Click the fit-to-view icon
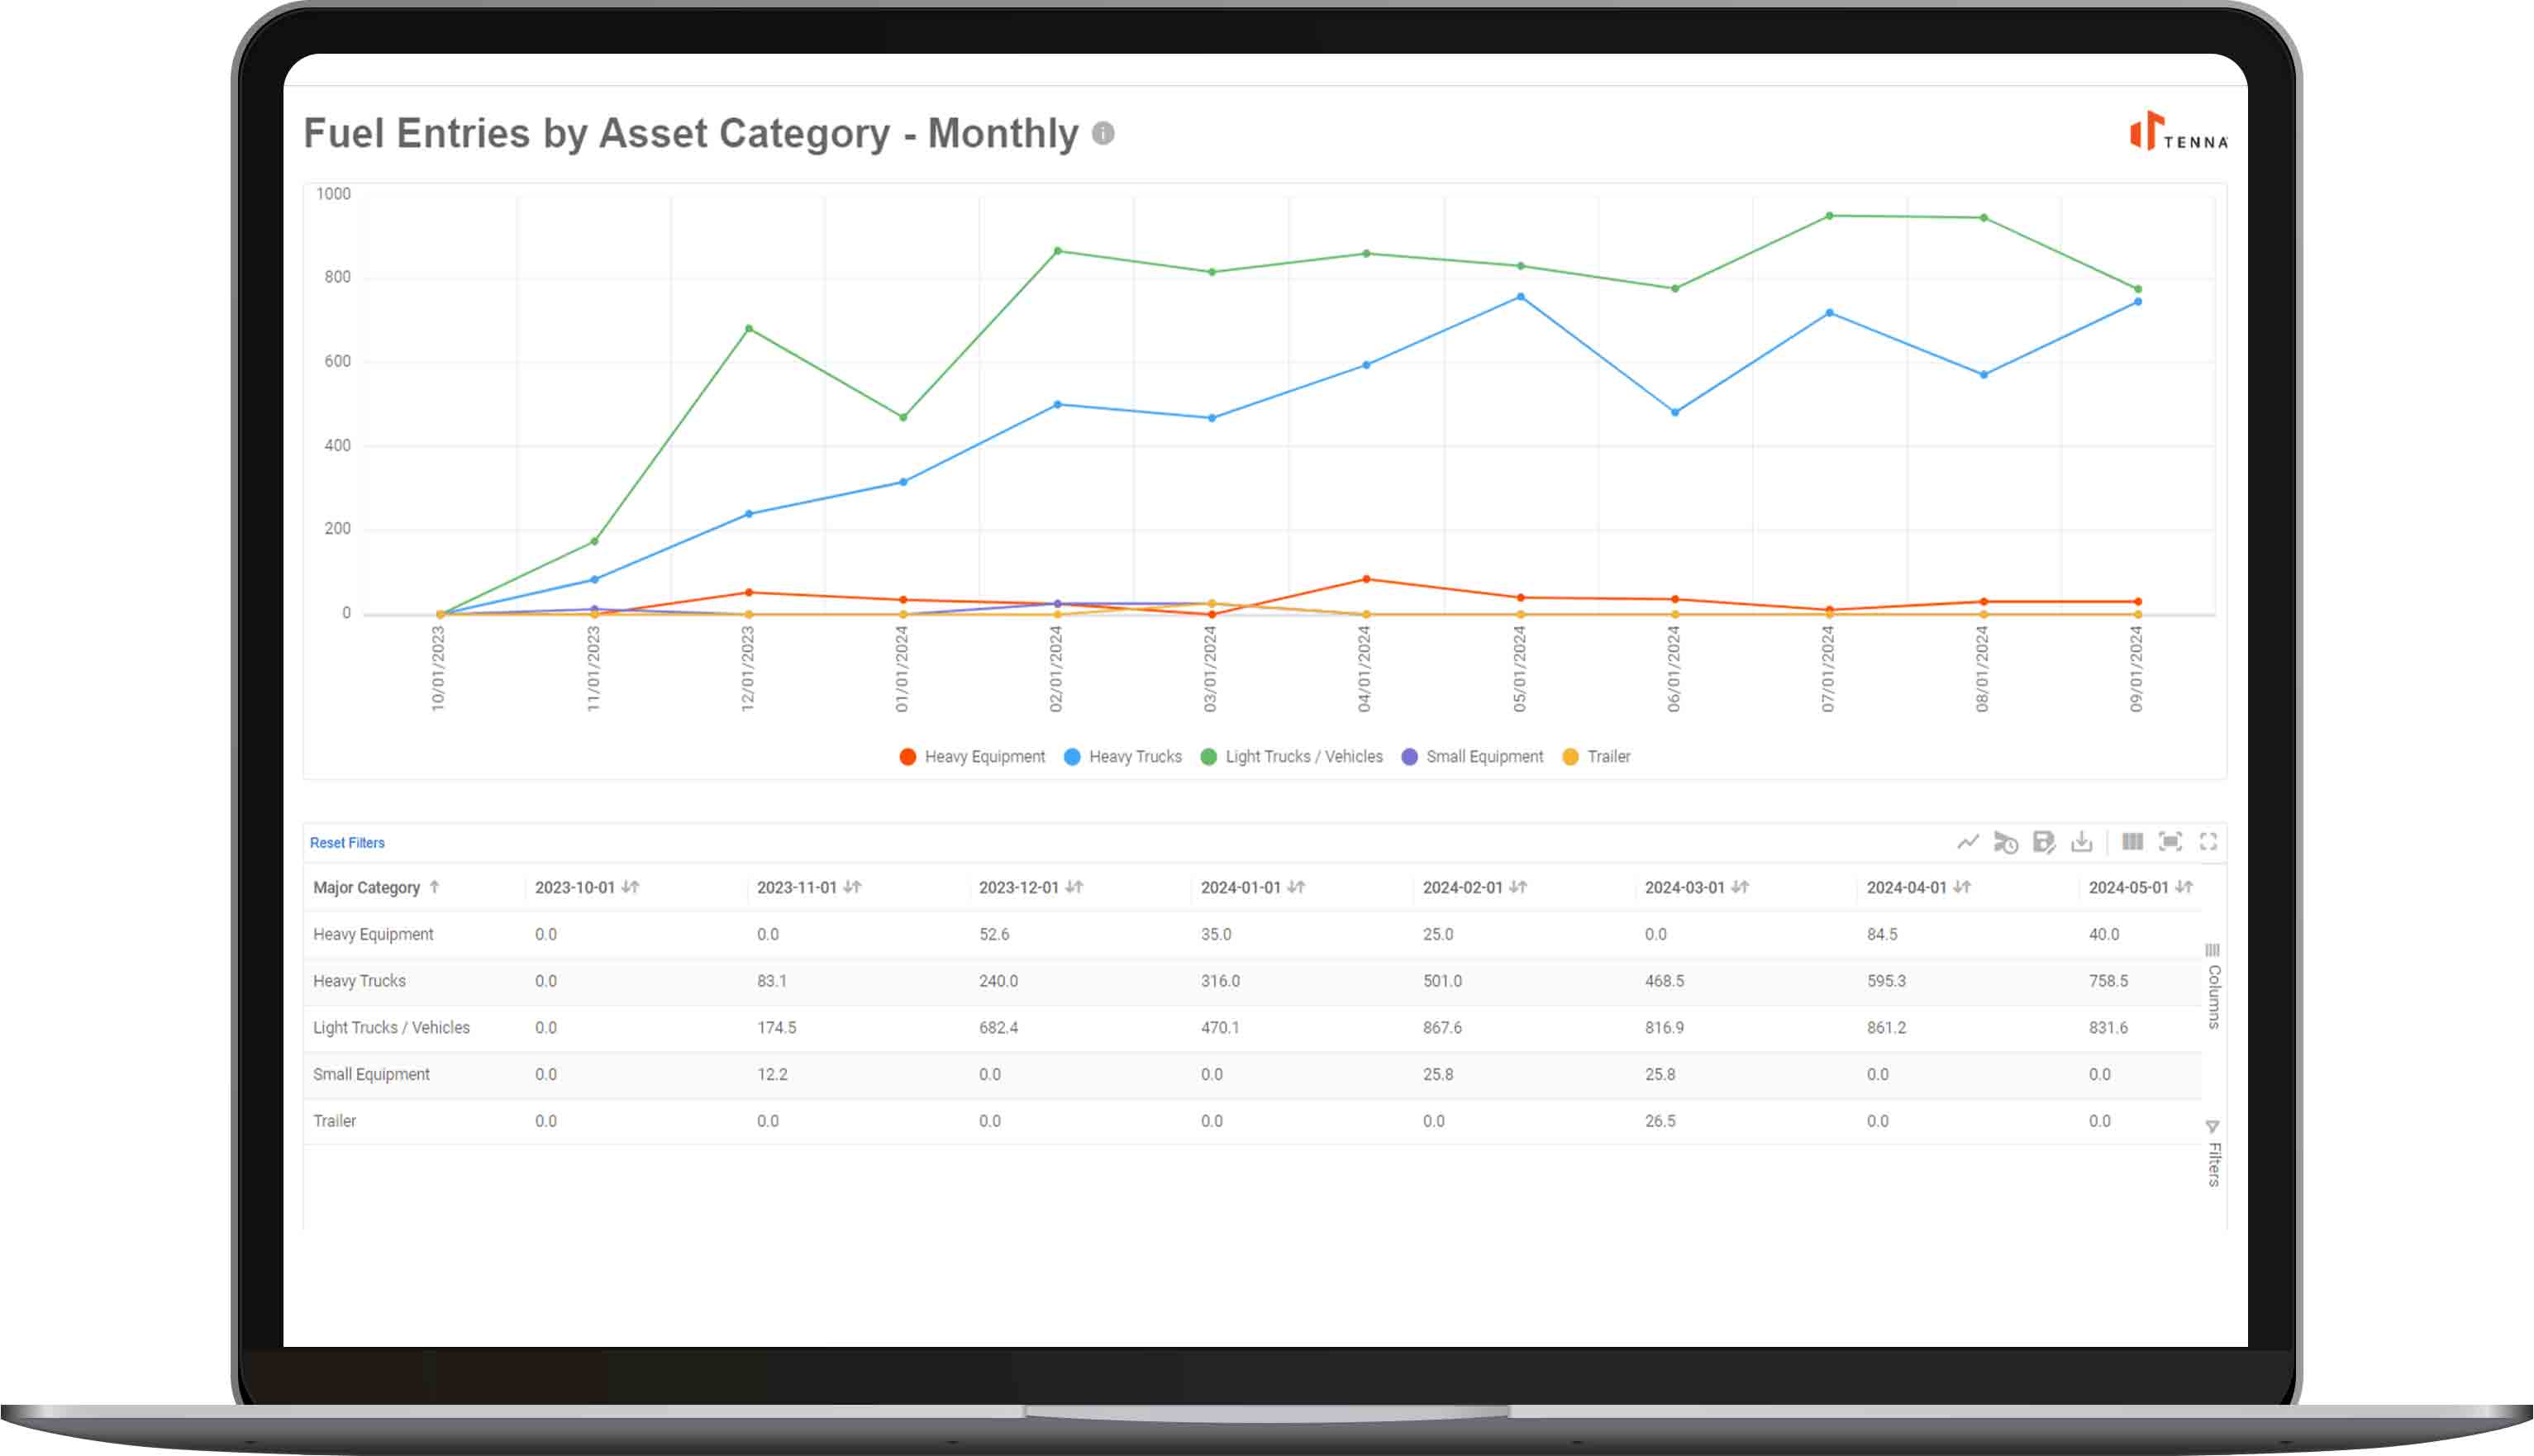2534x1456 pixels. [2171, 843]
